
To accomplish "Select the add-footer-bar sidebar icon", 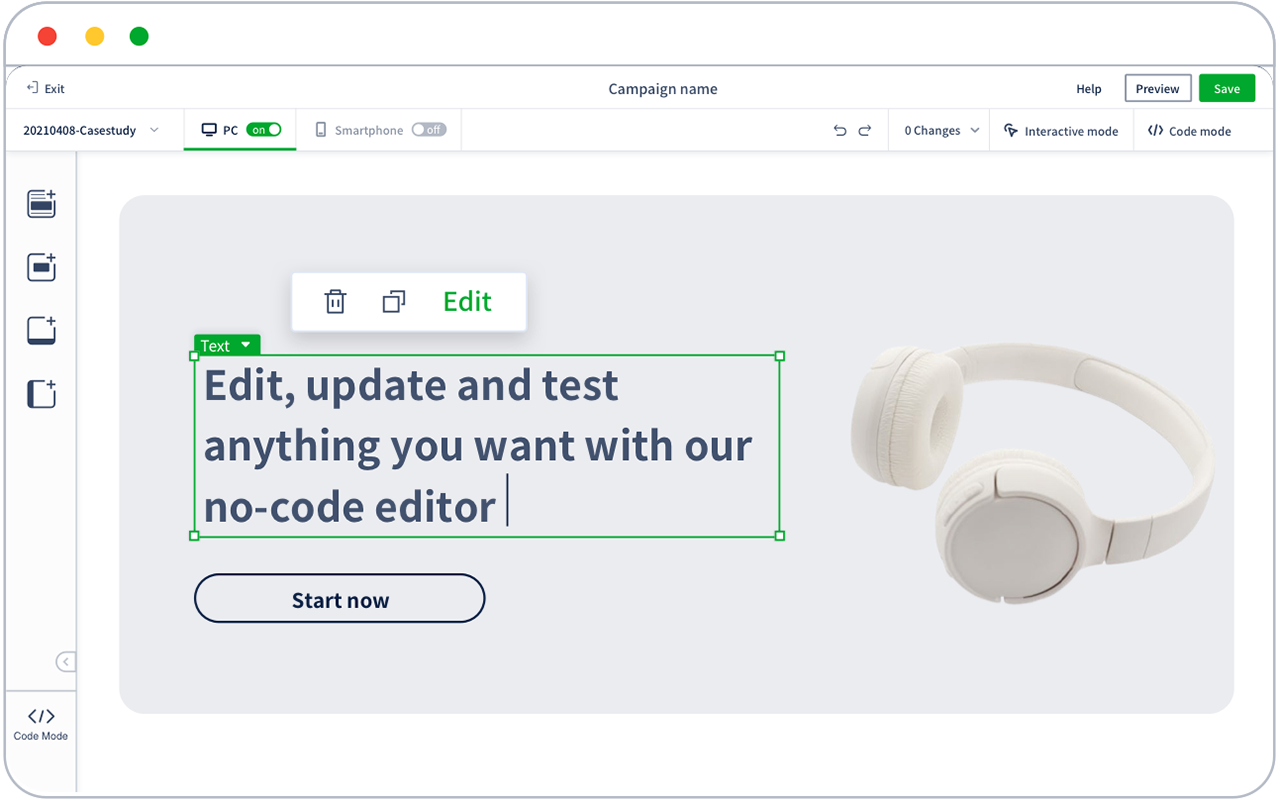I will (x=41, y=331).
